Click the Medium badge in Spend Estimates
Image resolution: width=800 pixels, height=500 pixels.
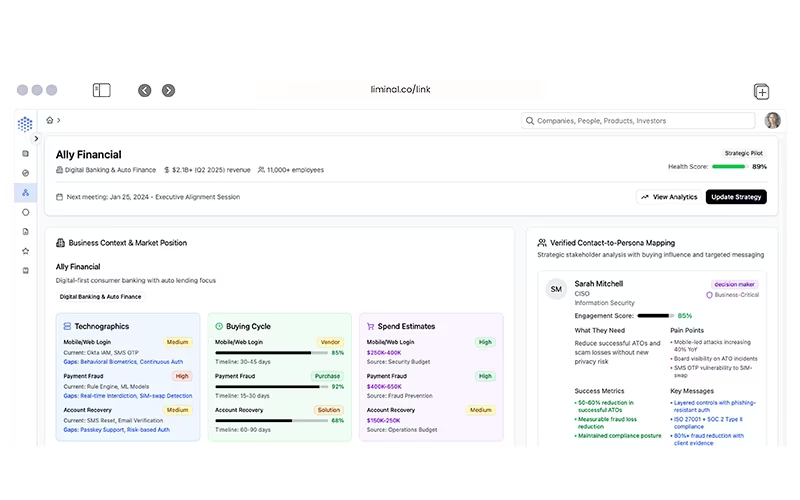(481, 410)
